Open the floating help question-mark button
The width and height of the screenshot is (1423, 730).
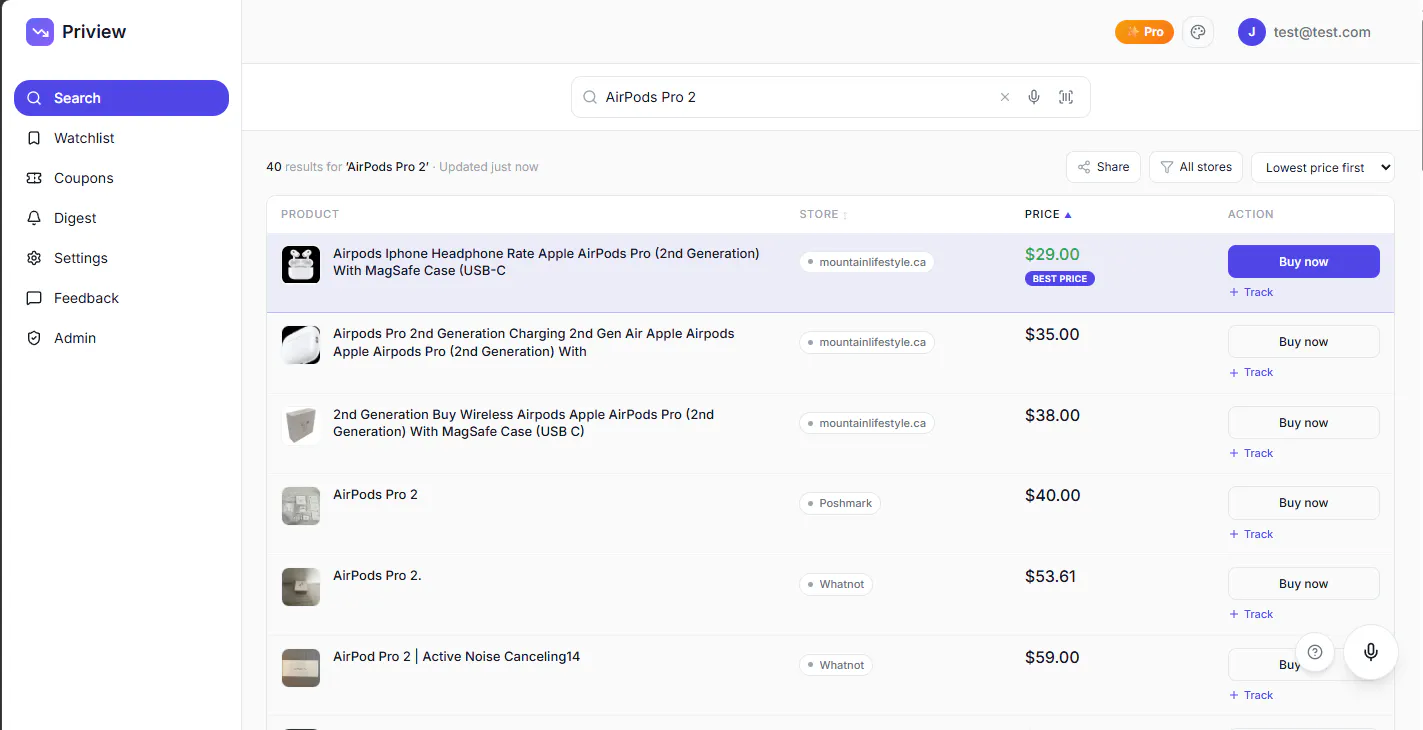[1315, 652]
